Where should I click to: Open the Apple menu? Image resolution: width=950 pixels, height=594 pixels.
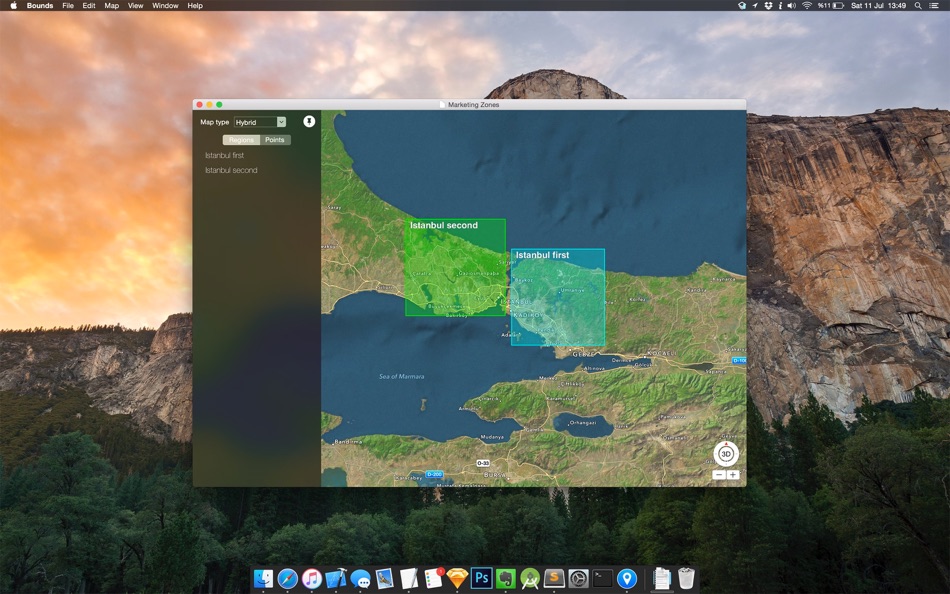click(13, 5)
